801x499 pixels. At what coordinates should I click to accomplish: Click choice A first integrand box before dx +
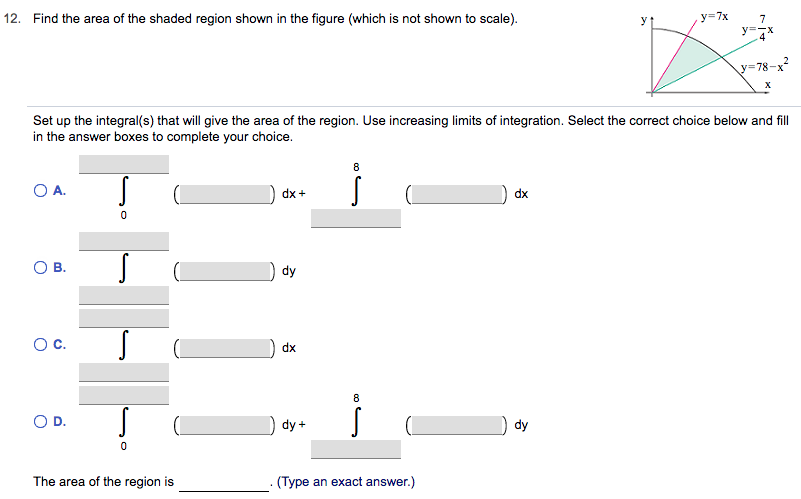[227, 193]
